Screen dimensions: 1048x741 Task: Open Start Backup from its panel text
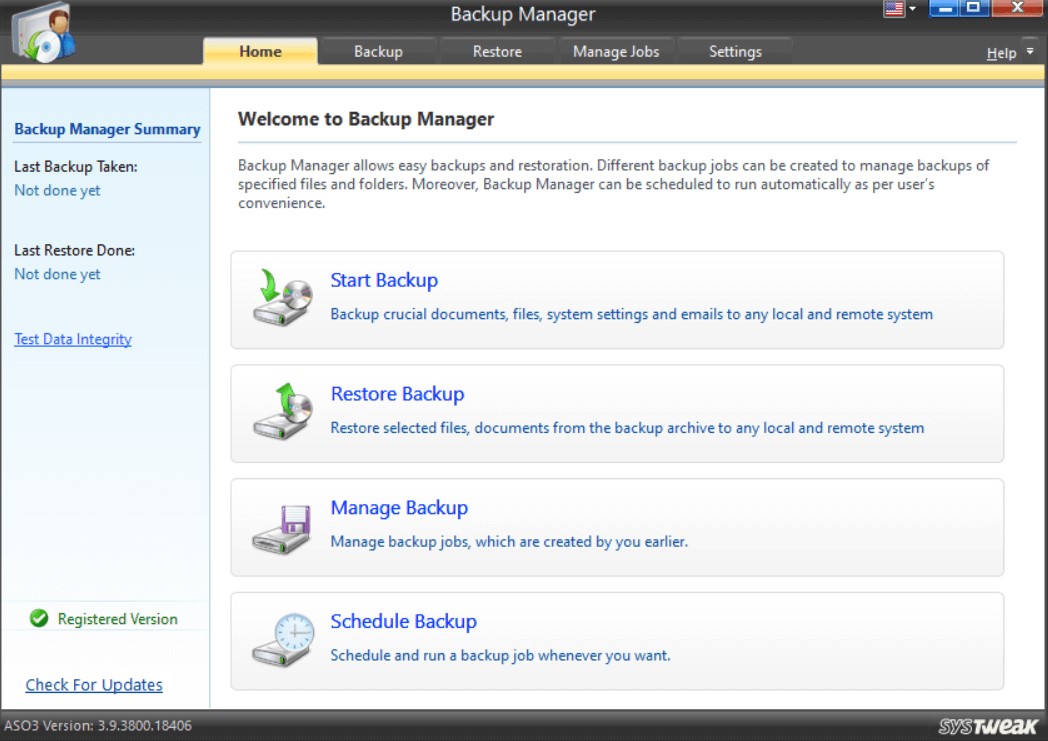coord(384,281)
